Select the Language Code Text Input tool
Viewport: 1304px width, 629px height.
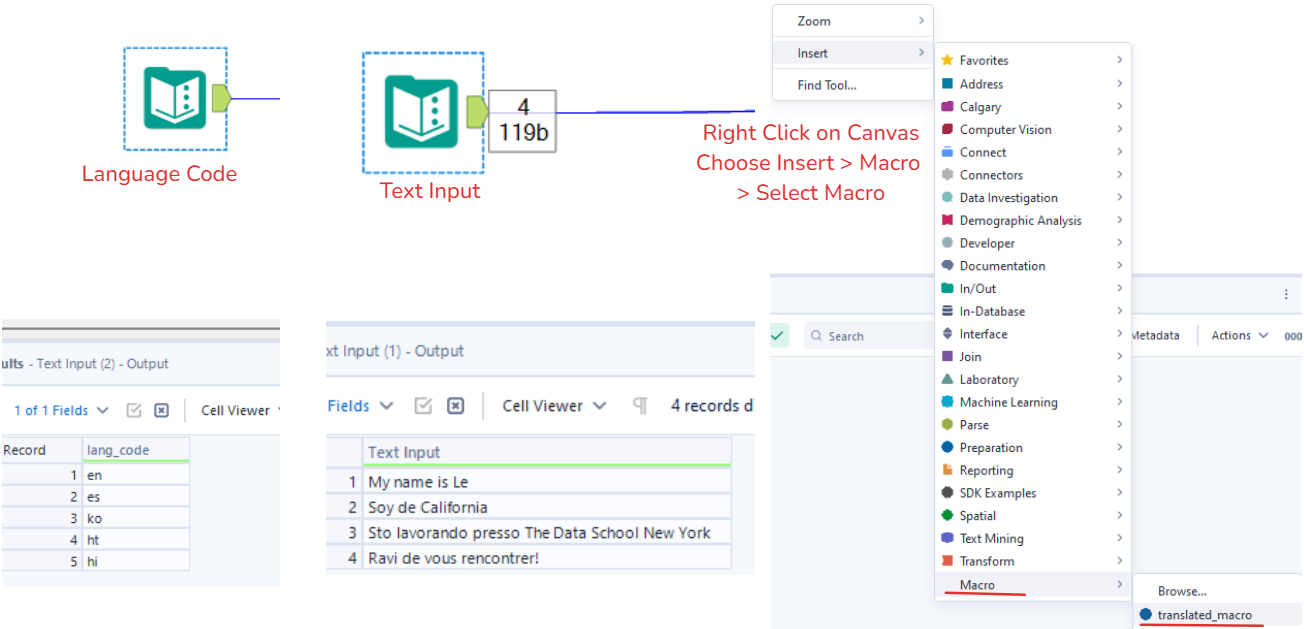[x=175, y=98]
